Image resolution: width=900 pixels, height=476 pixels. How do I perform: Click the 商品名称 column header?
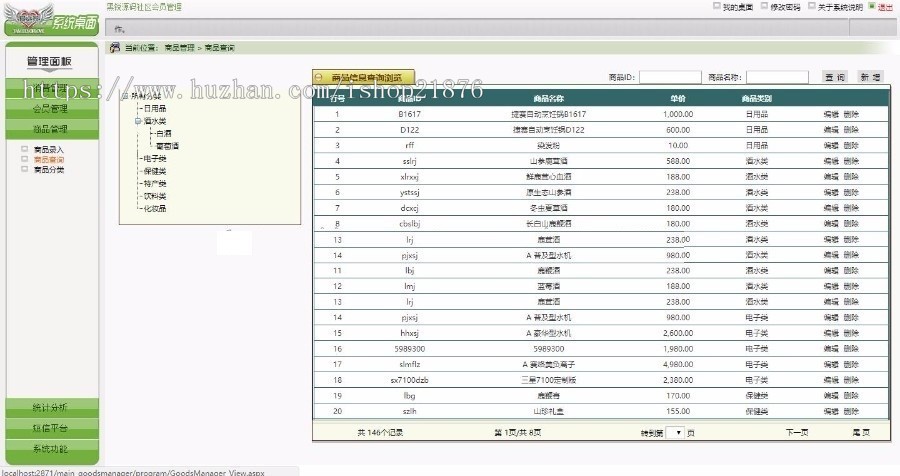click(548, 99)
